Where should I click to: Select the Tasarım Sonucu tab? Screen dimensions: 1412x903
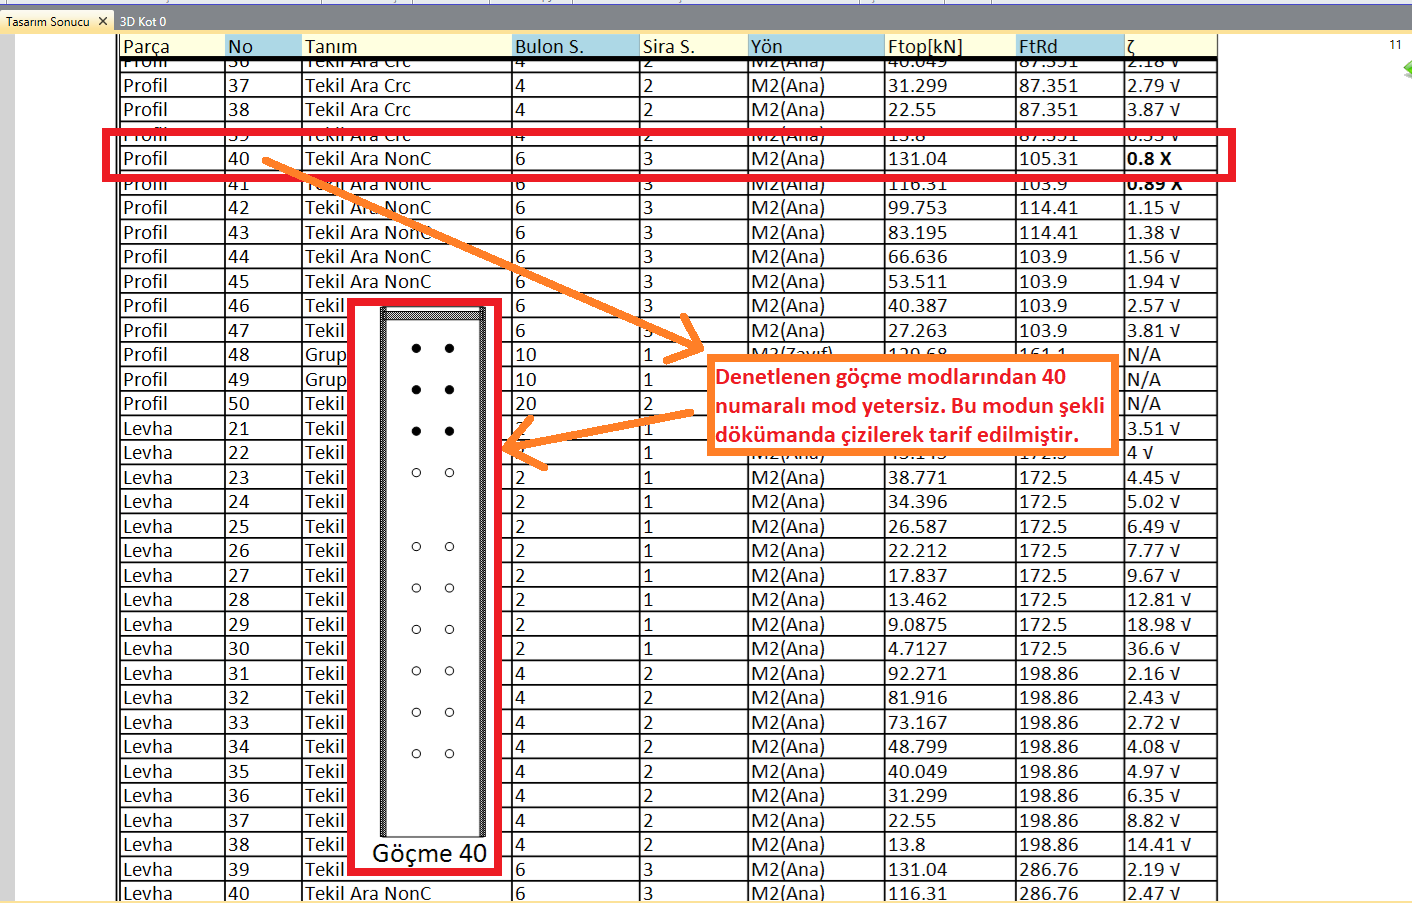[48, 21]
